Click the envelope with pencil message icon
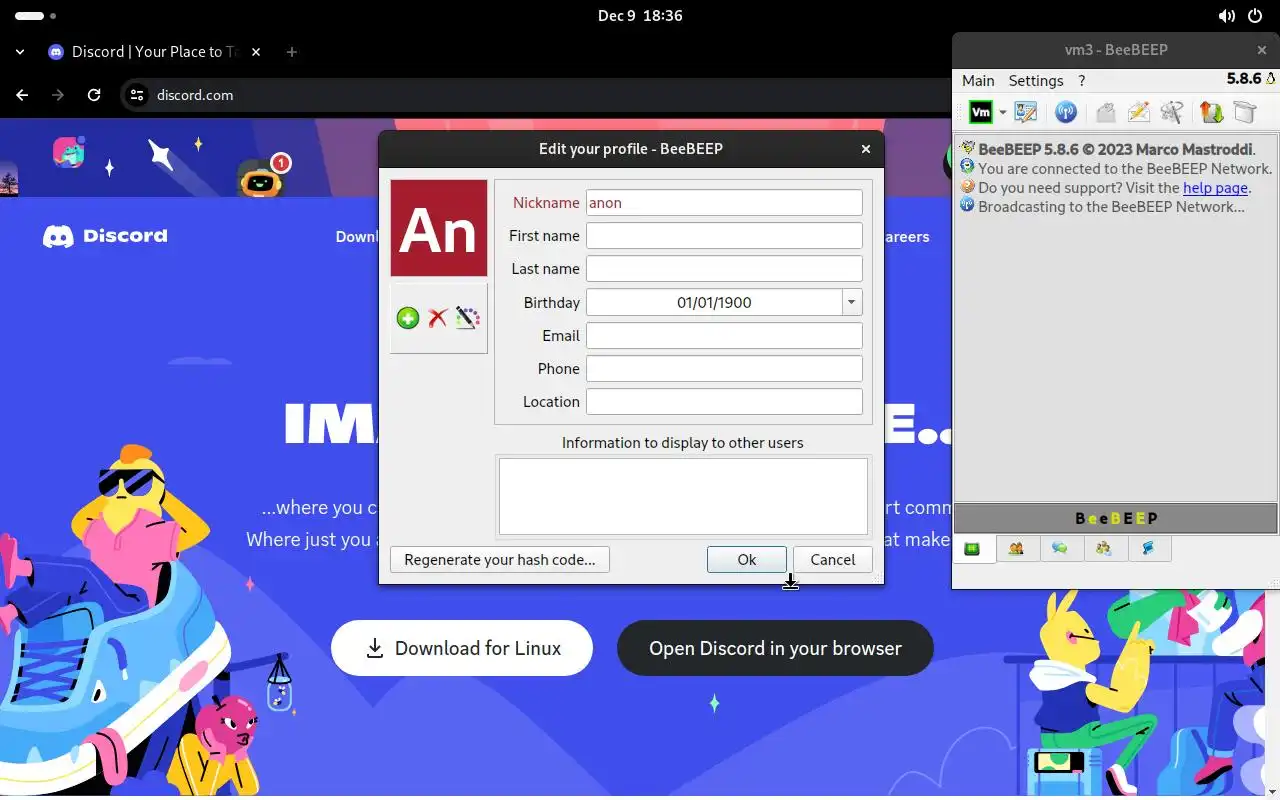Screen dimensions: 1280x800 click(x=1138, y=112)
